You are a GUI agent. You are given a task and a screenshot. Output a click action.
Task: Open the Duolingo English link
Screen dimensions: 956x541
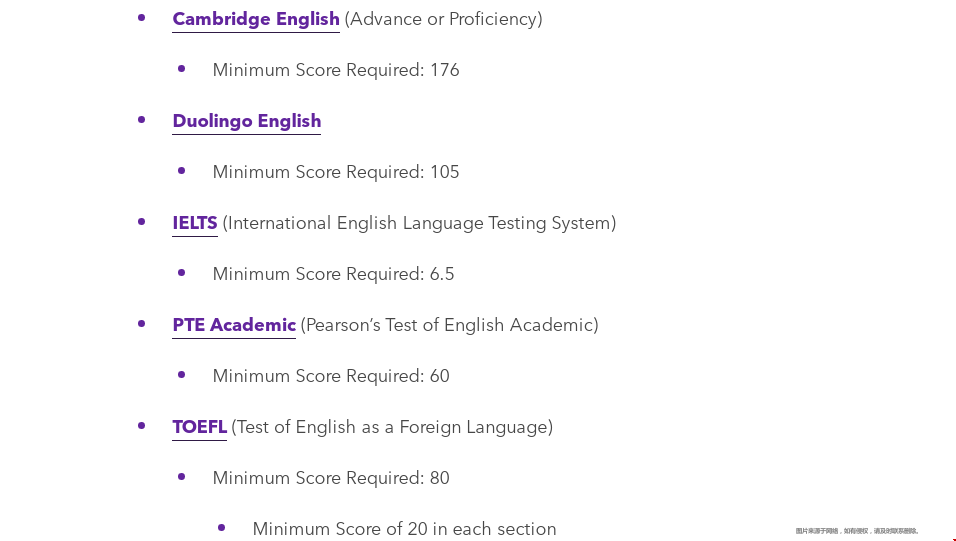pos(246,121)
